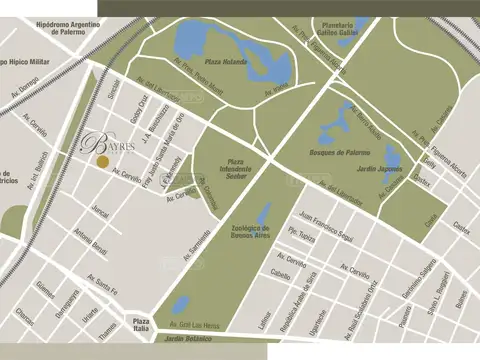
Task: Click the J. F. Kennedy street label
Action: click(172, 174)
